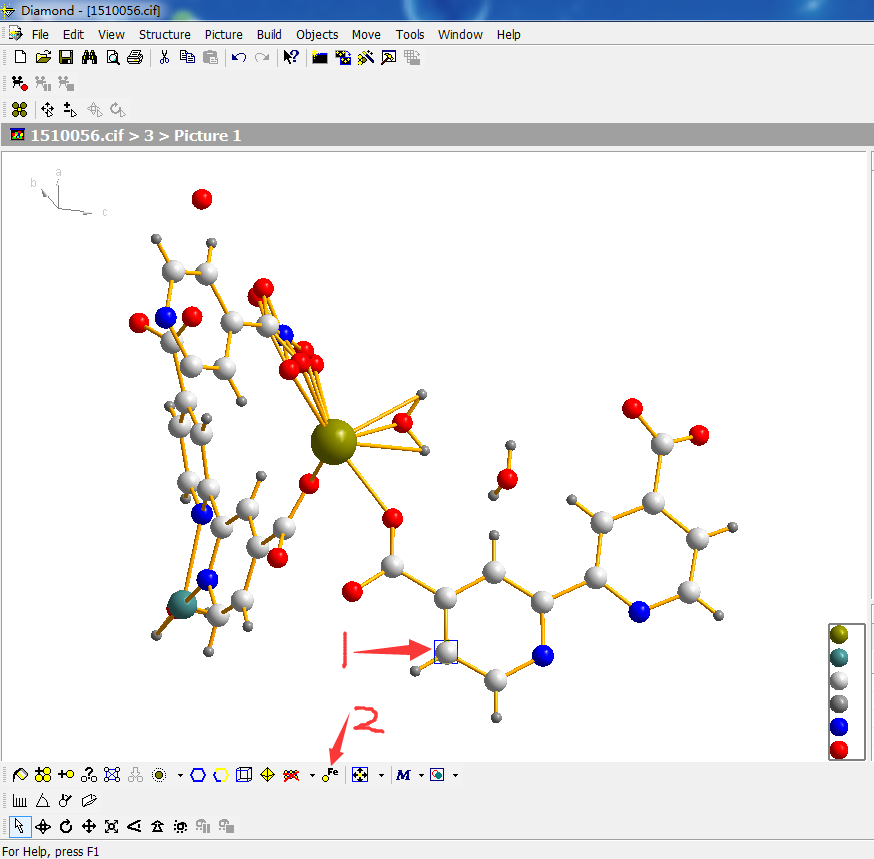Screen dimensions: 874x859
Task: Open the Build menu
Action: [269, 34]
